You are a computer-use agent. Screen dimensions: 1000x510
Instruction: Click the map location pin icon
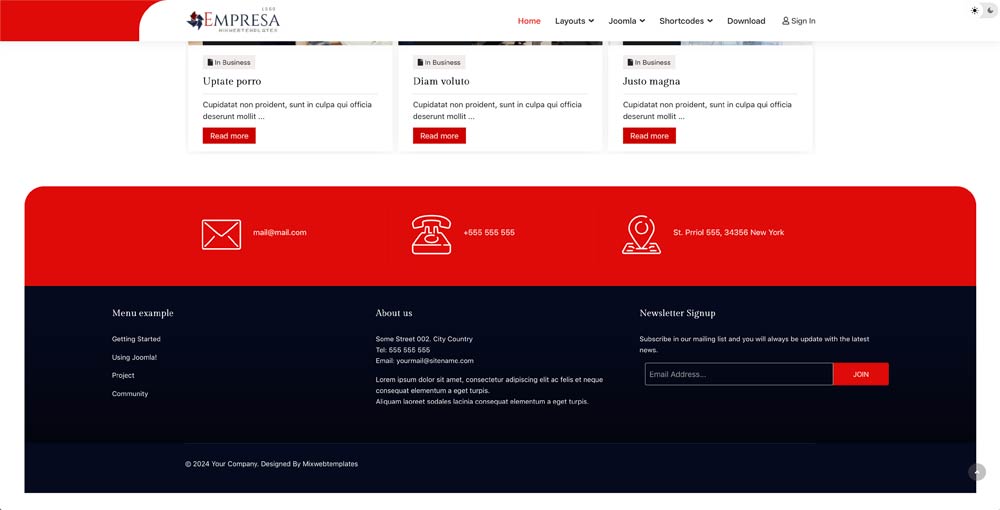tap(641, 234)
